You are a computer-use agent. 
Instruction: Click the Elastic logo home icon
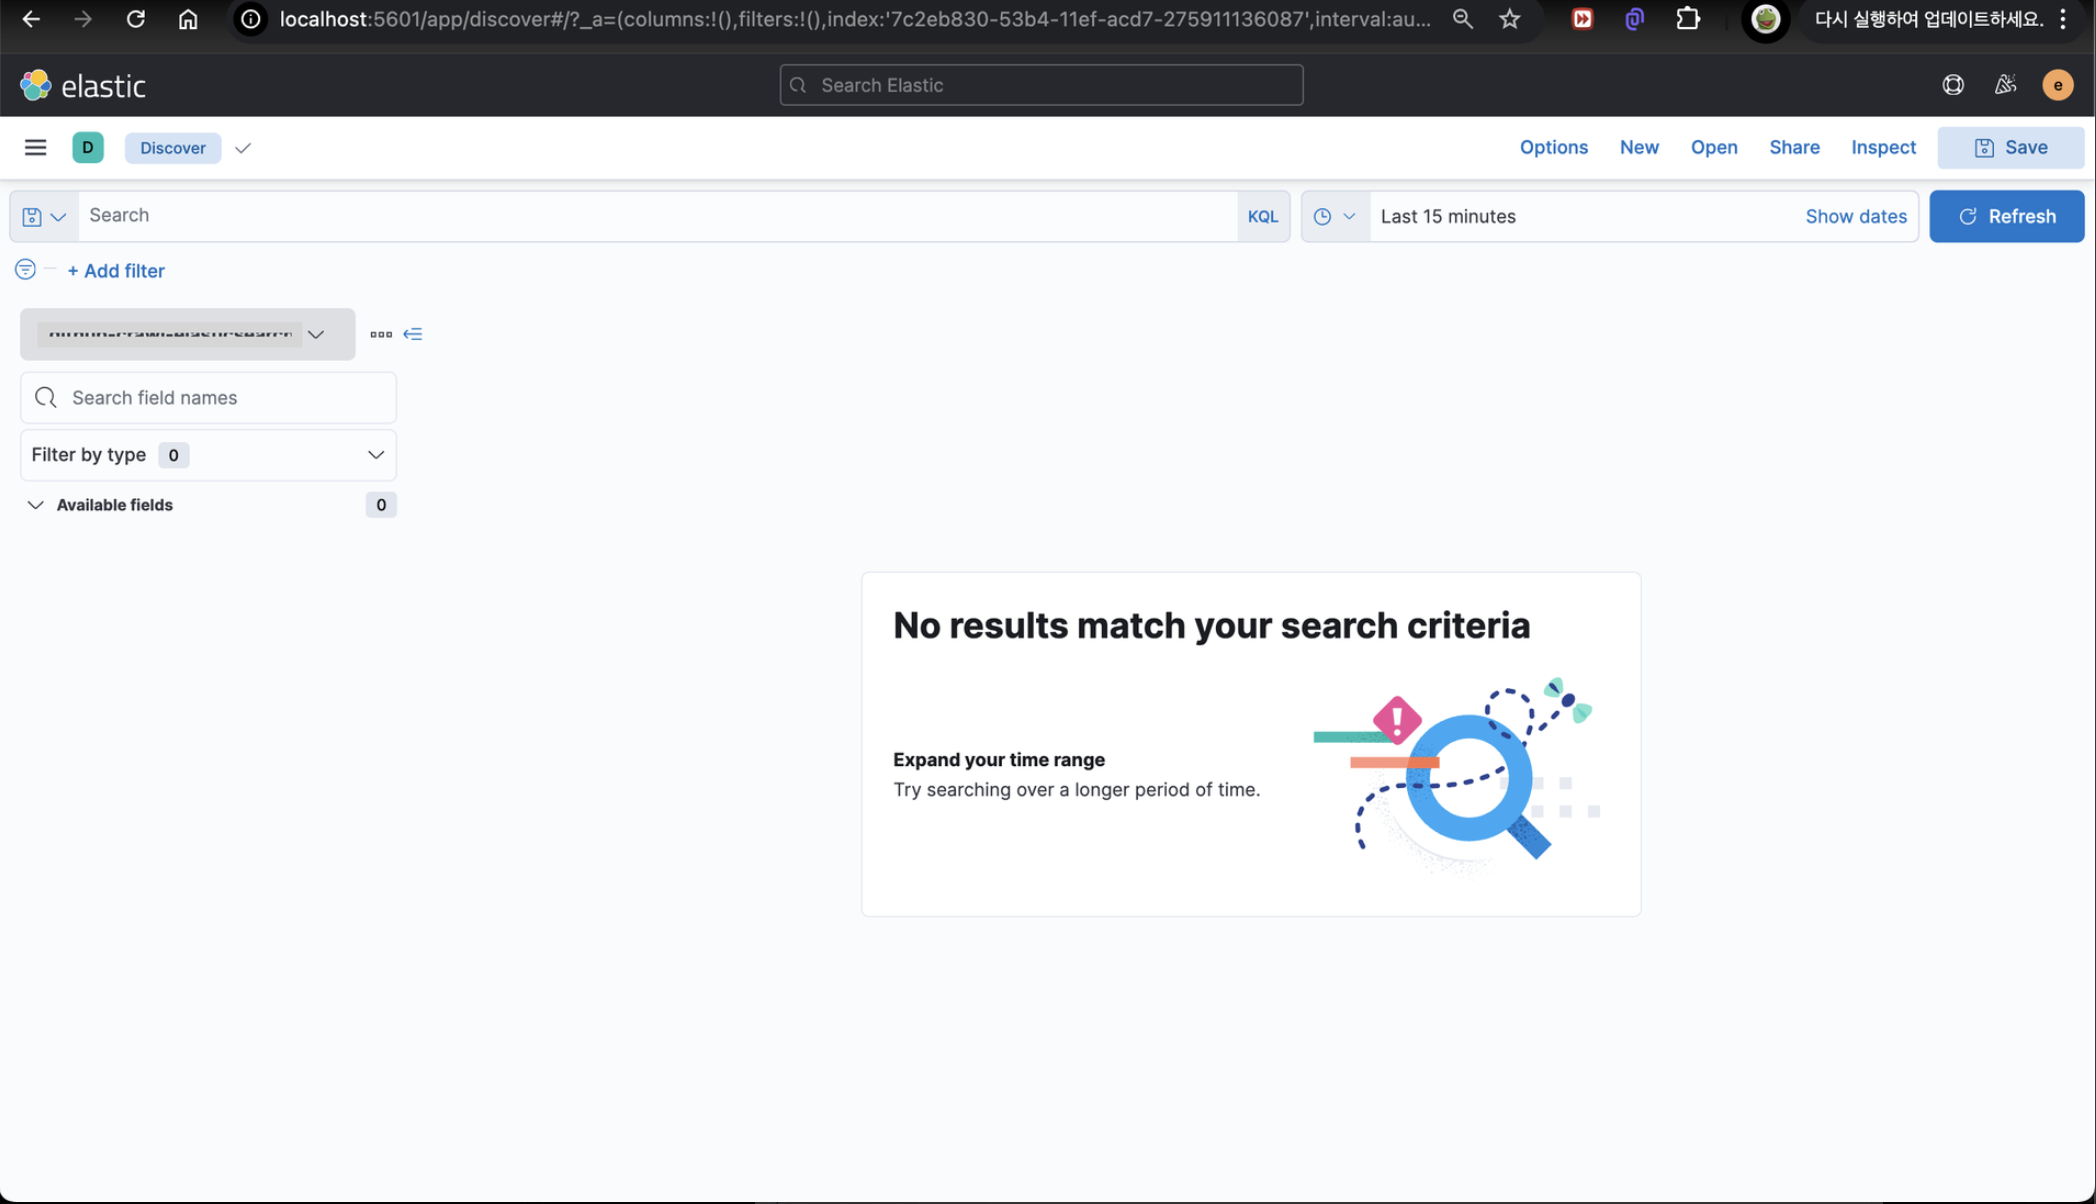click(36, 86)
